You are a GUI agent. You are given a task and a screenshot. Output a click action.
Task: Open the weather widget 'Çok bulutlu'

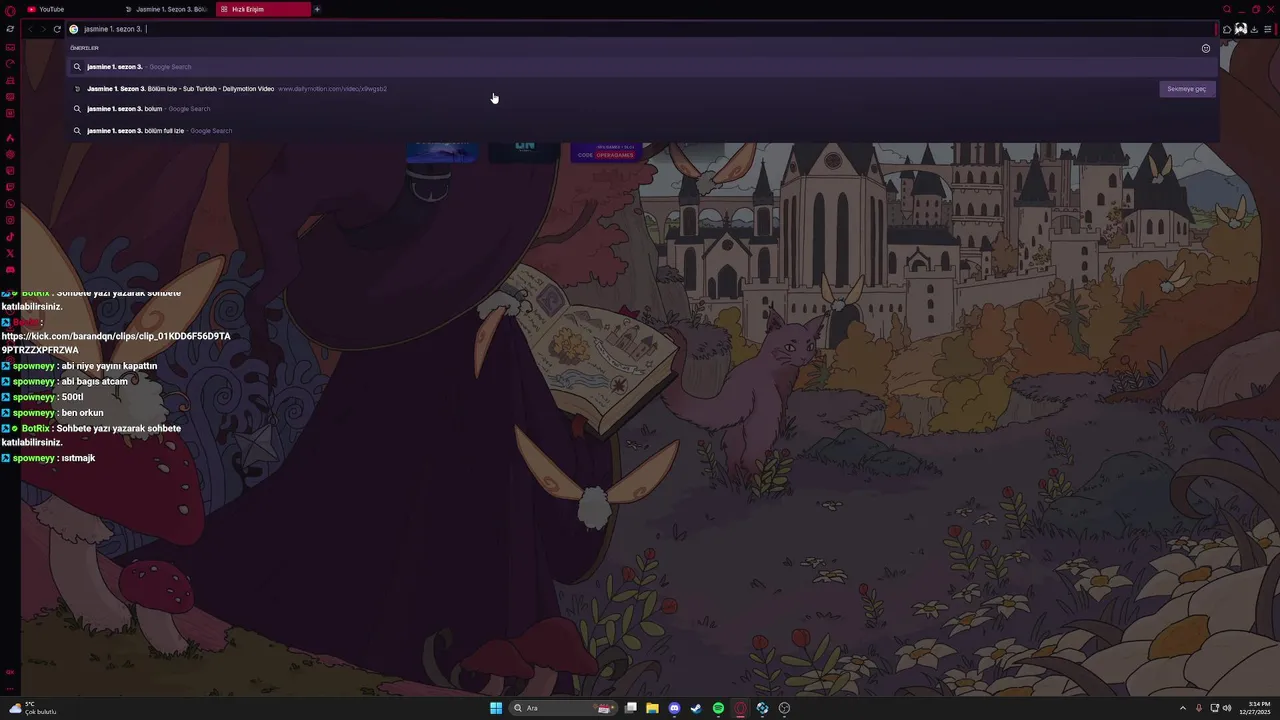click(32, 708)
